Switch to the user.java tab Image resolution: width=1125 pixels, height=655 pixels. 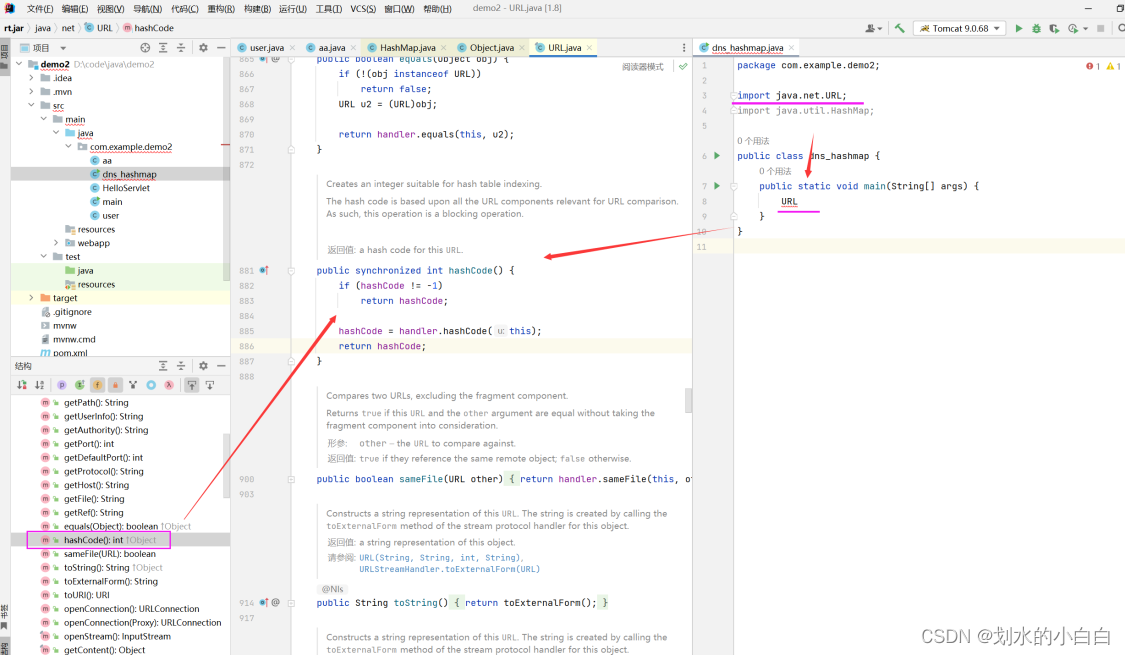point(265,47)
